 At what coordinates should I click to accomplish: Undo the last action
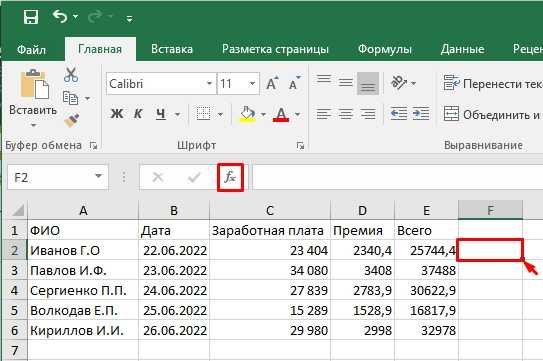click(60, 16)
